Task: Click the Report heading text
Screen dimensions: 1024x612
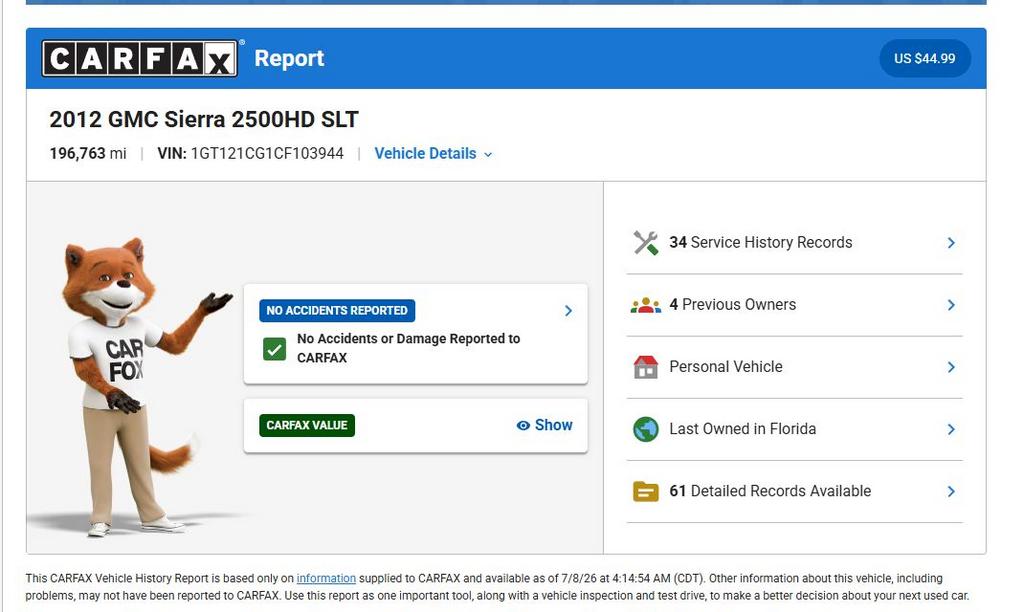Action: [x=289, y=58]
